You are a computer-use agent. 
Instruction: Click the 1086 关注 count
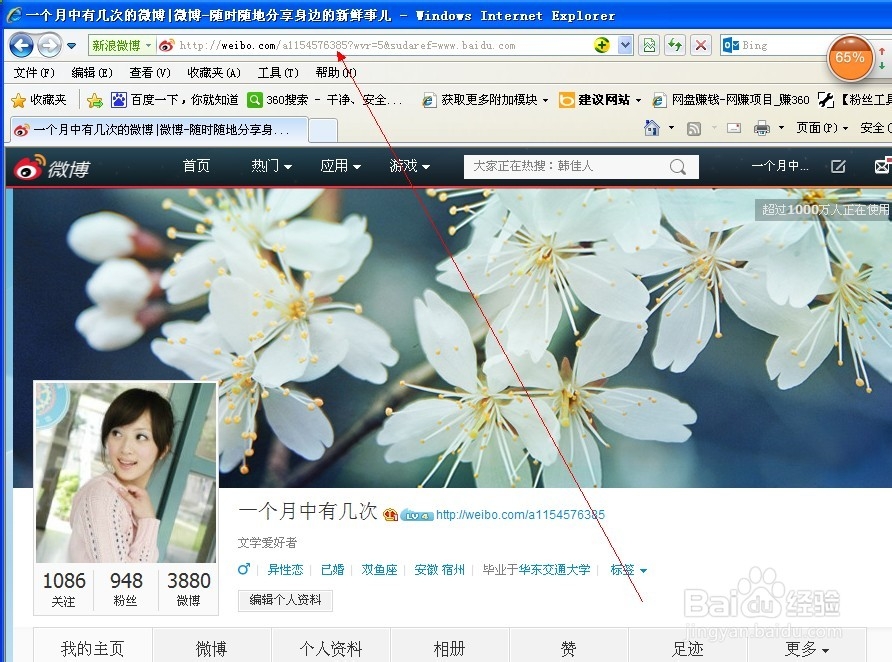64,589
